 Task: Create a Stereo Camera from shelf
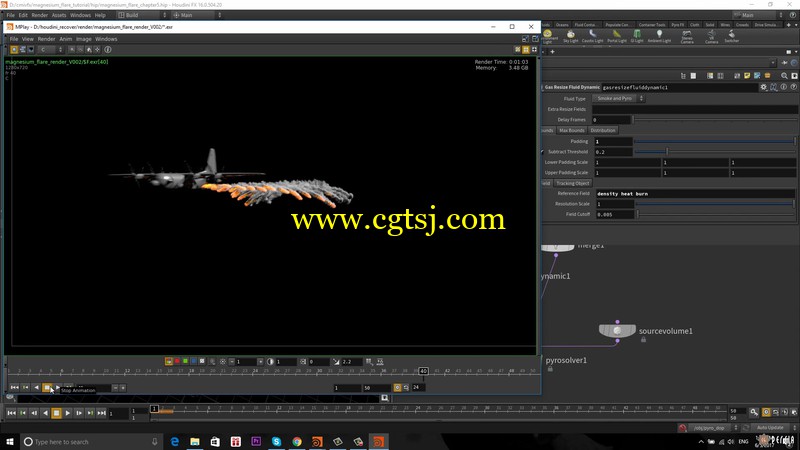687,36
